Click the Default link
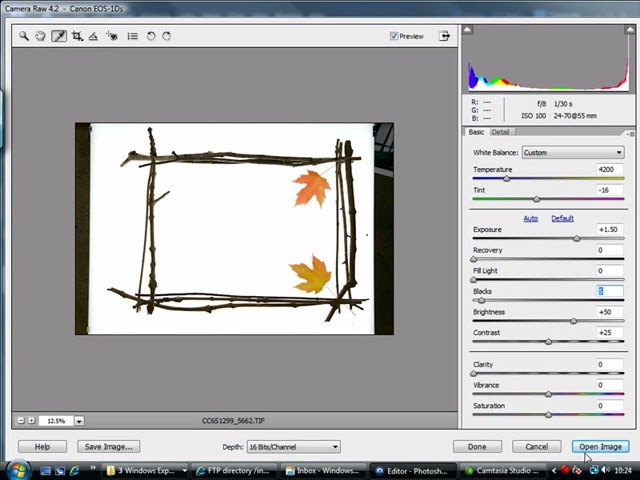 pyautogui.click(x=562, y=219)
